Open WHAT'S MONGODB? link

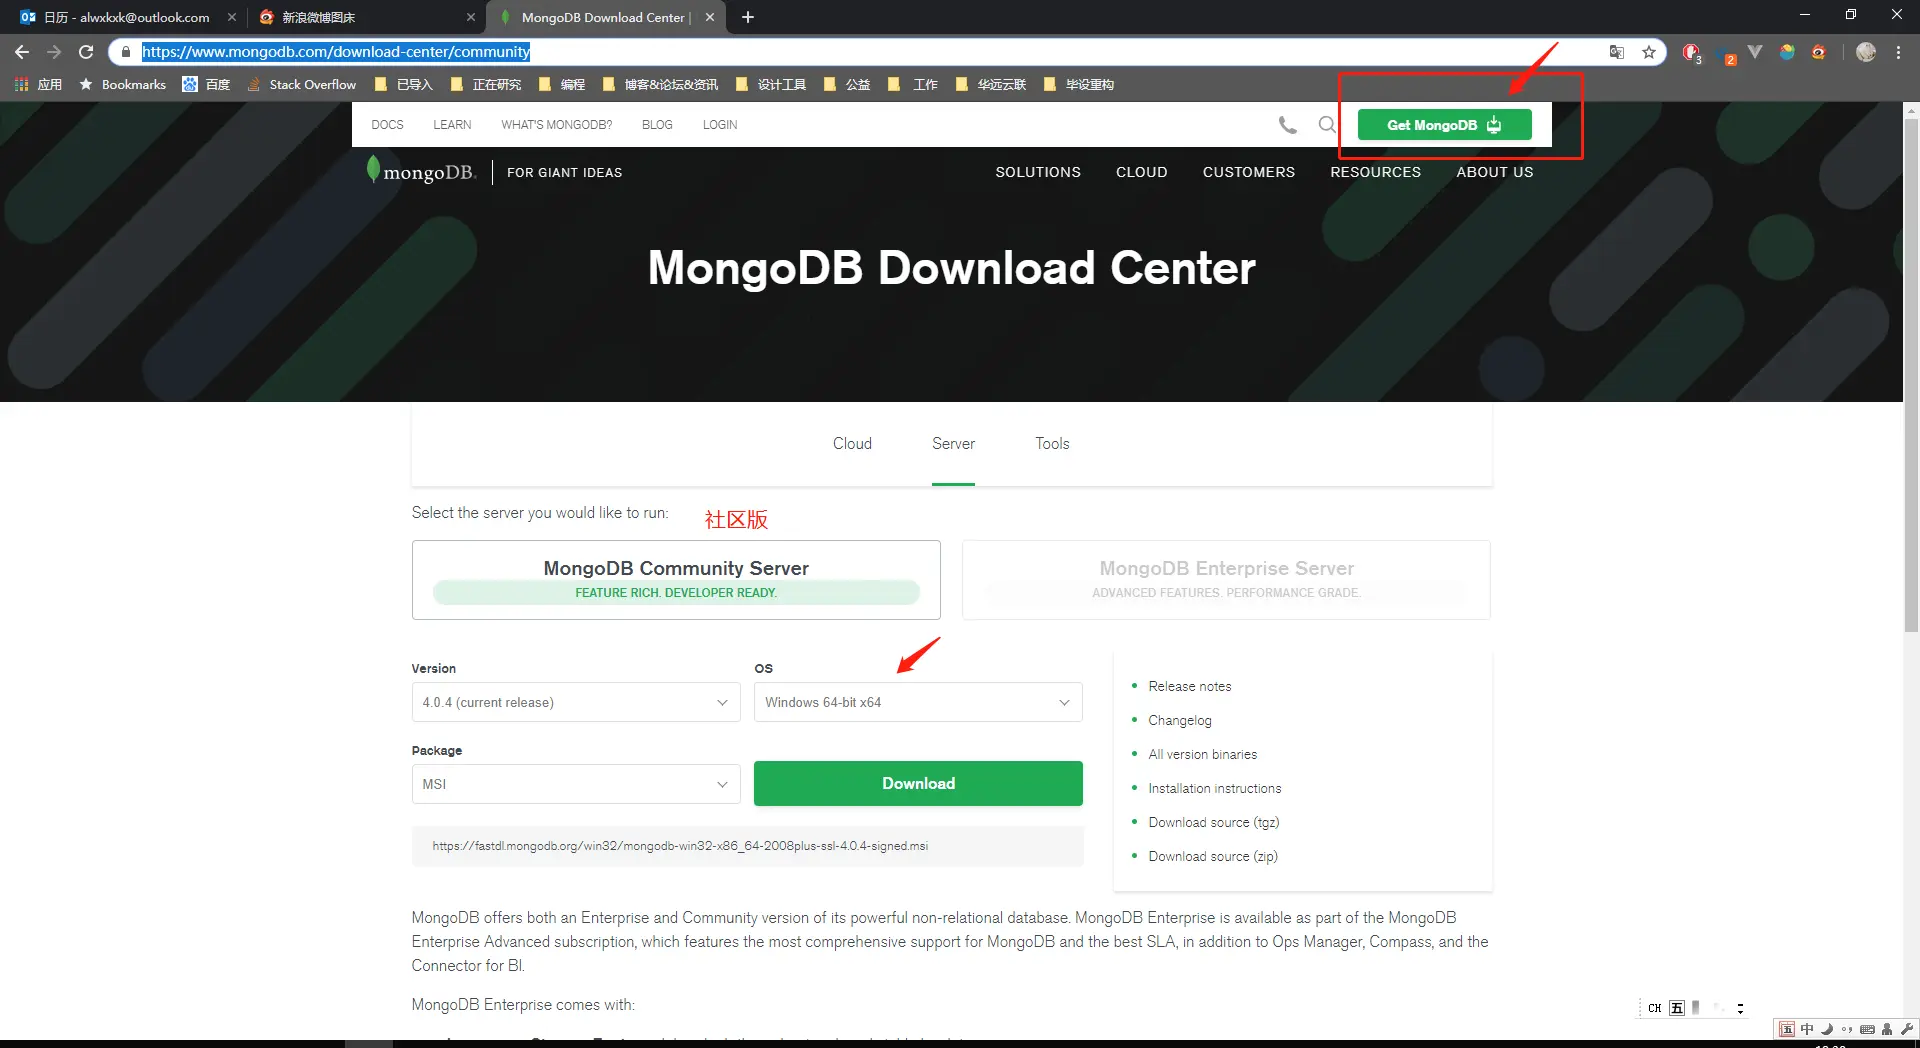click(556, 125)
